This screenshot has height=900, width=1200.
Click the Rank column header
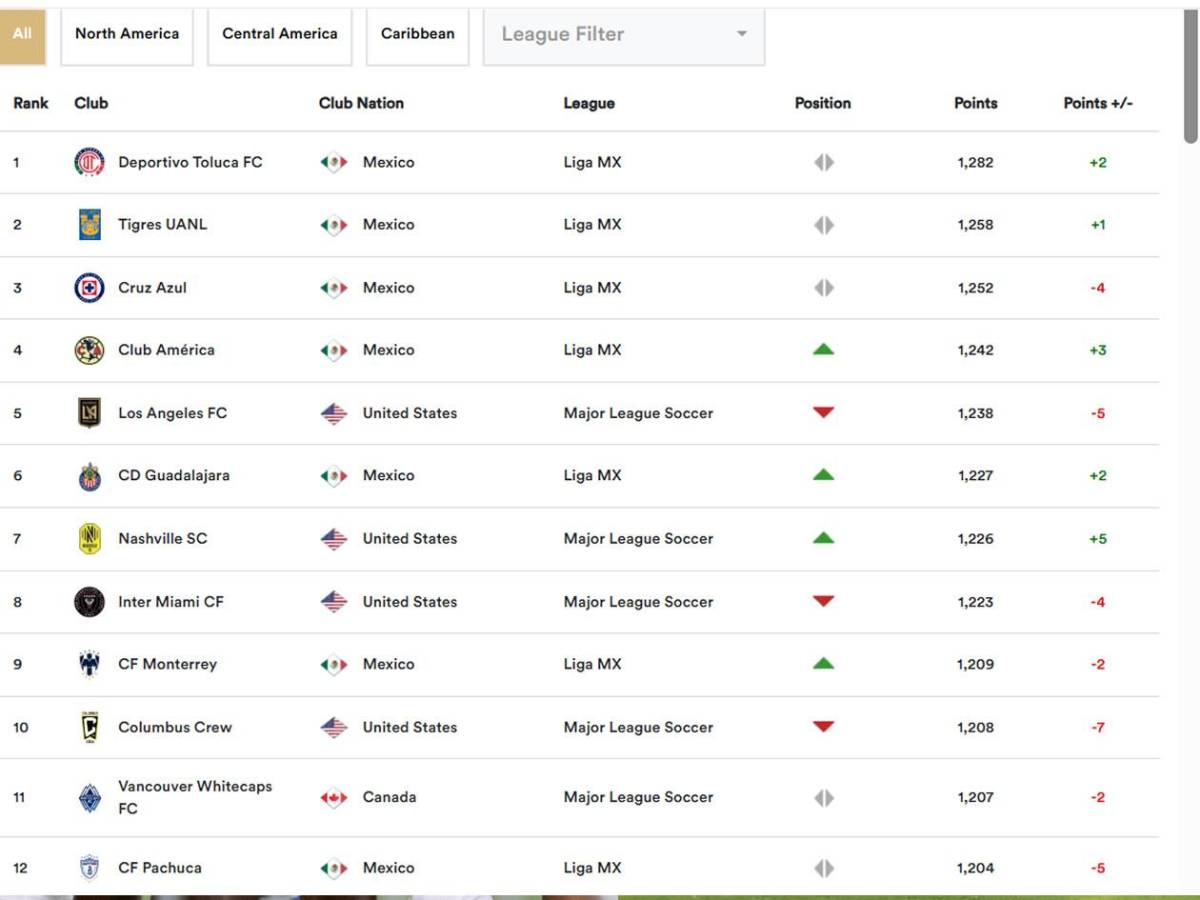[31, 103]
